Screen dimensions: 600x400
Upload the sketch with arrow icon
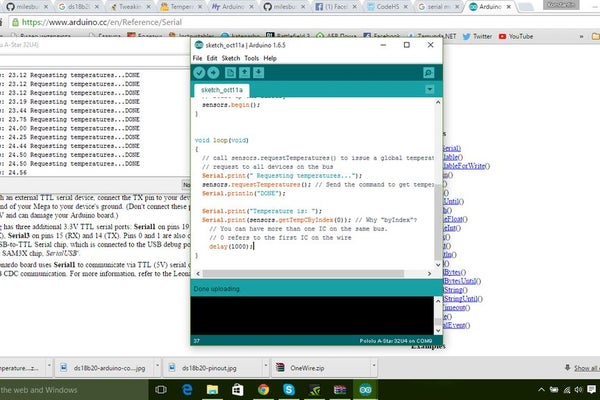214,73
